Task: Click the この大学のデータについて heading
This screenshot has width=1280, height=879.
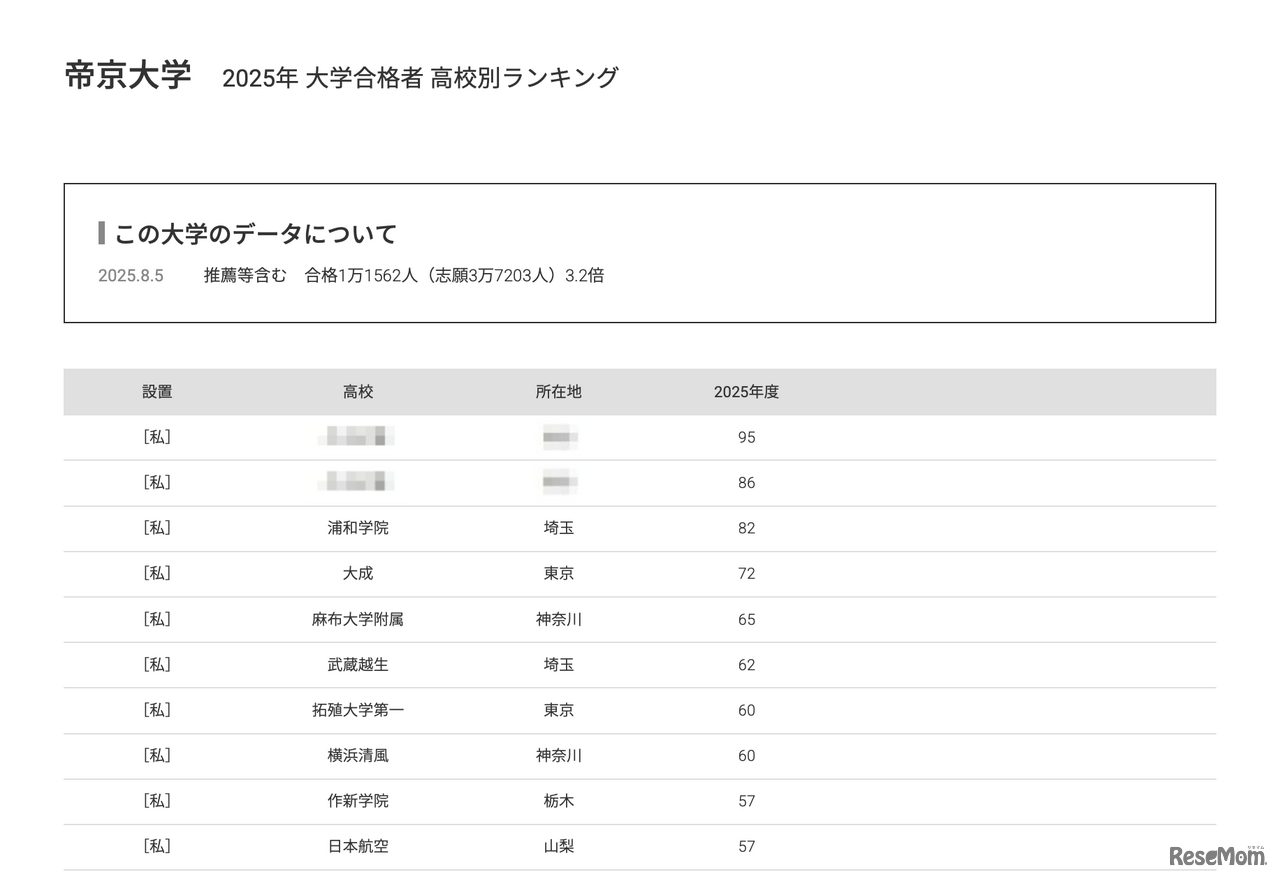Action: tap(253, 232)
